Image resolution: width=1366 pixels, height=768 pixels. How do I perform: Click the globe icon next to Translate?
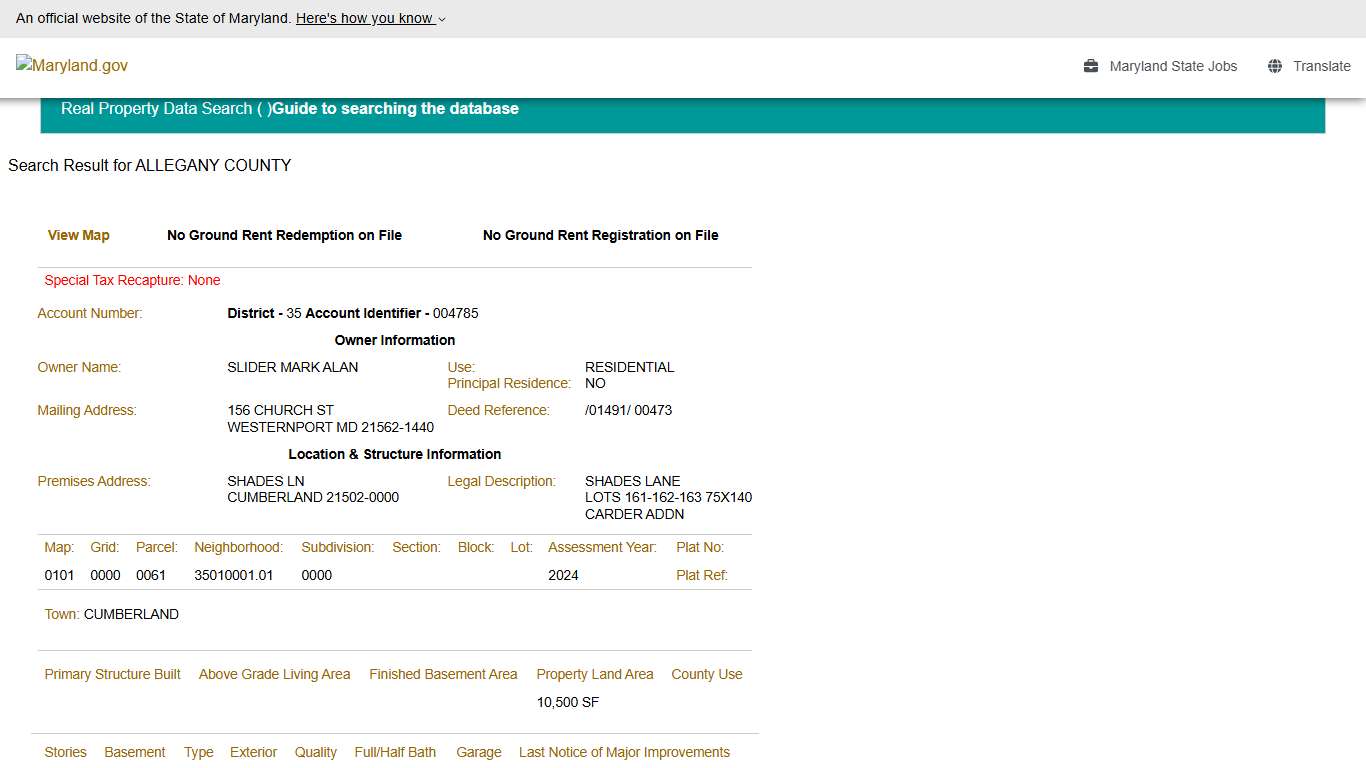click(1275, 66)
